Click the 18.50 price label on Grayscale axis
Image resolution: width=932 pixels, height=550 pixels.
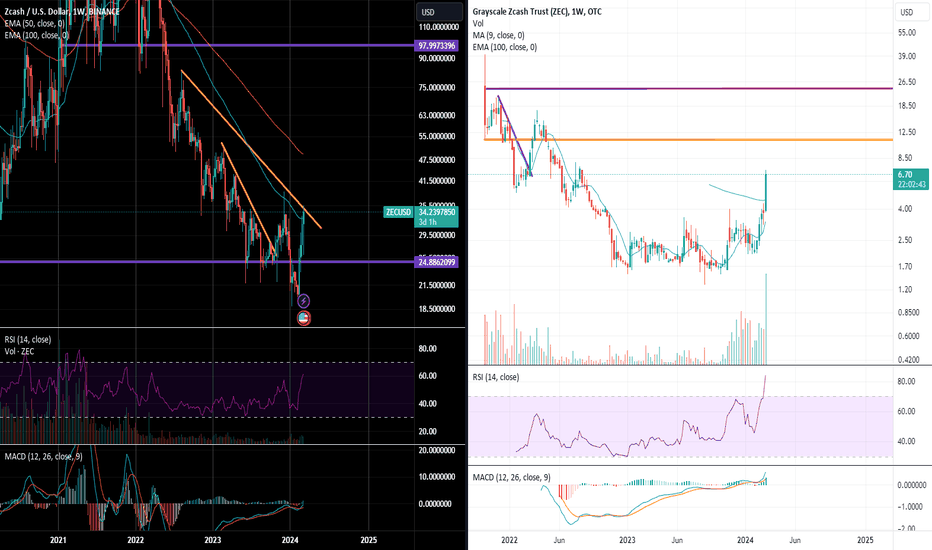click(907, 106)
